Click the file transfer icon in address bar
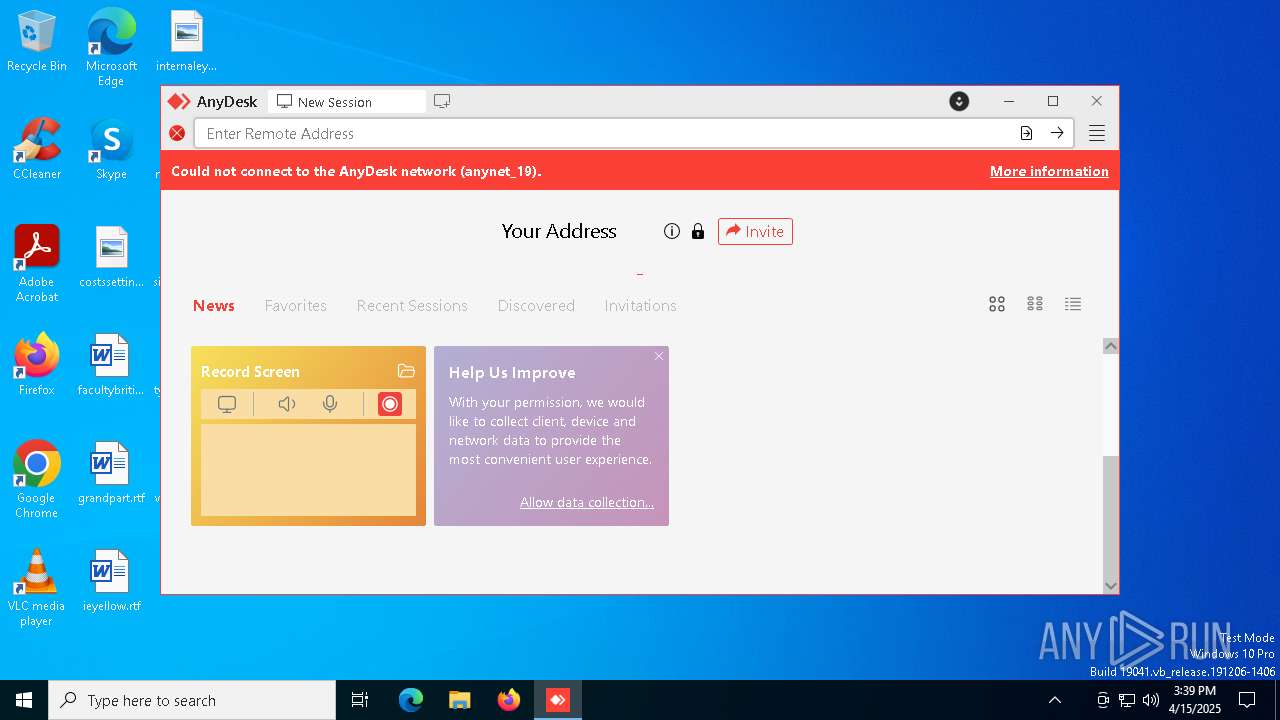Viewport: 1280px width, 720px height. pos(1026,133)
